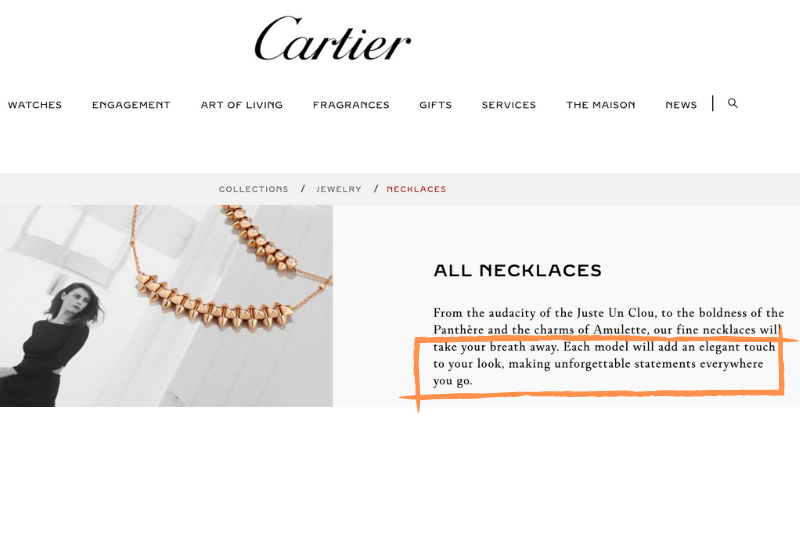Open the Watches menu
The height and width of the screenshot is (560, 800).
[x=35, y=105]
